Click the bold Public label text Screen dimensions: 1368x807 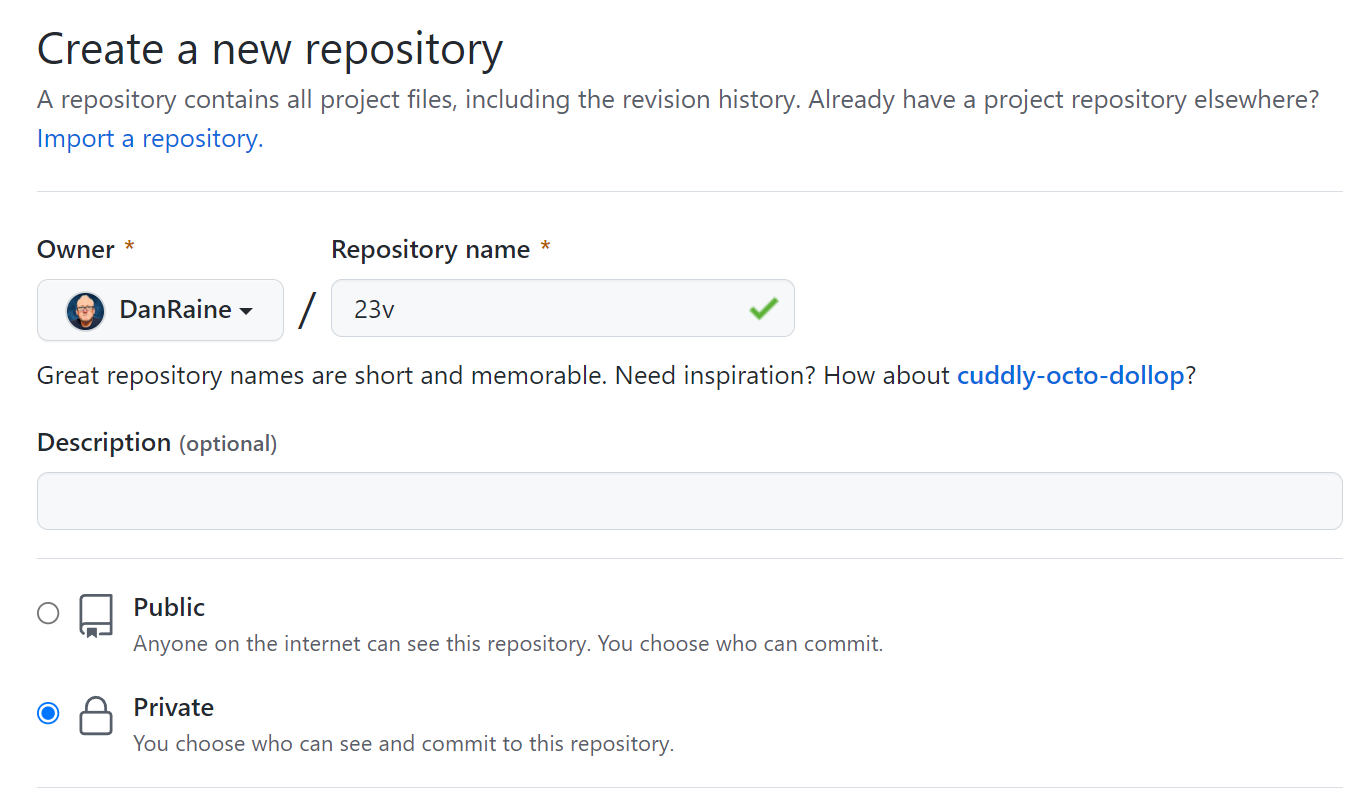169,607
